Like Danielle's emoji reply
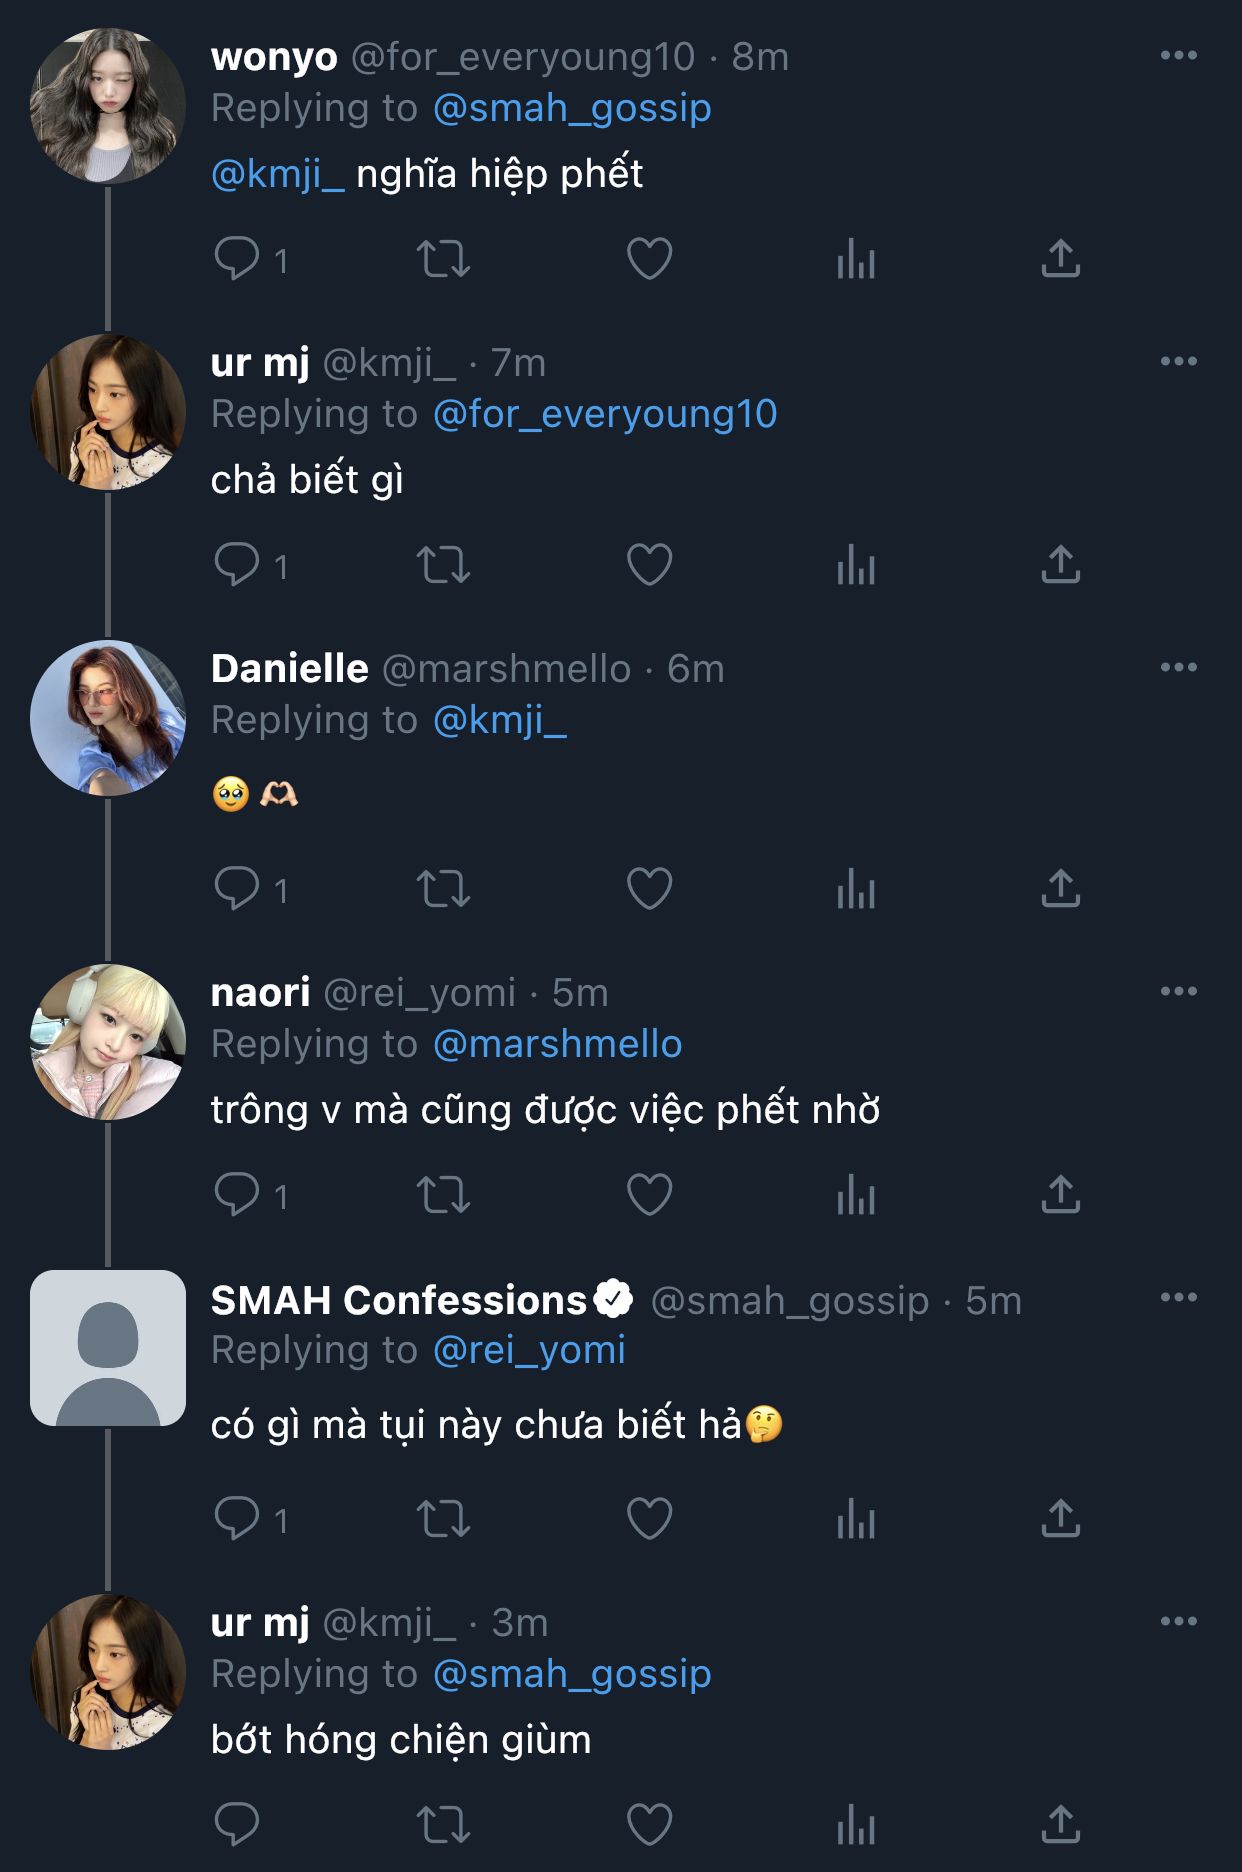The height and width of the screenshot is (1872, 1242). coord(649,888)
